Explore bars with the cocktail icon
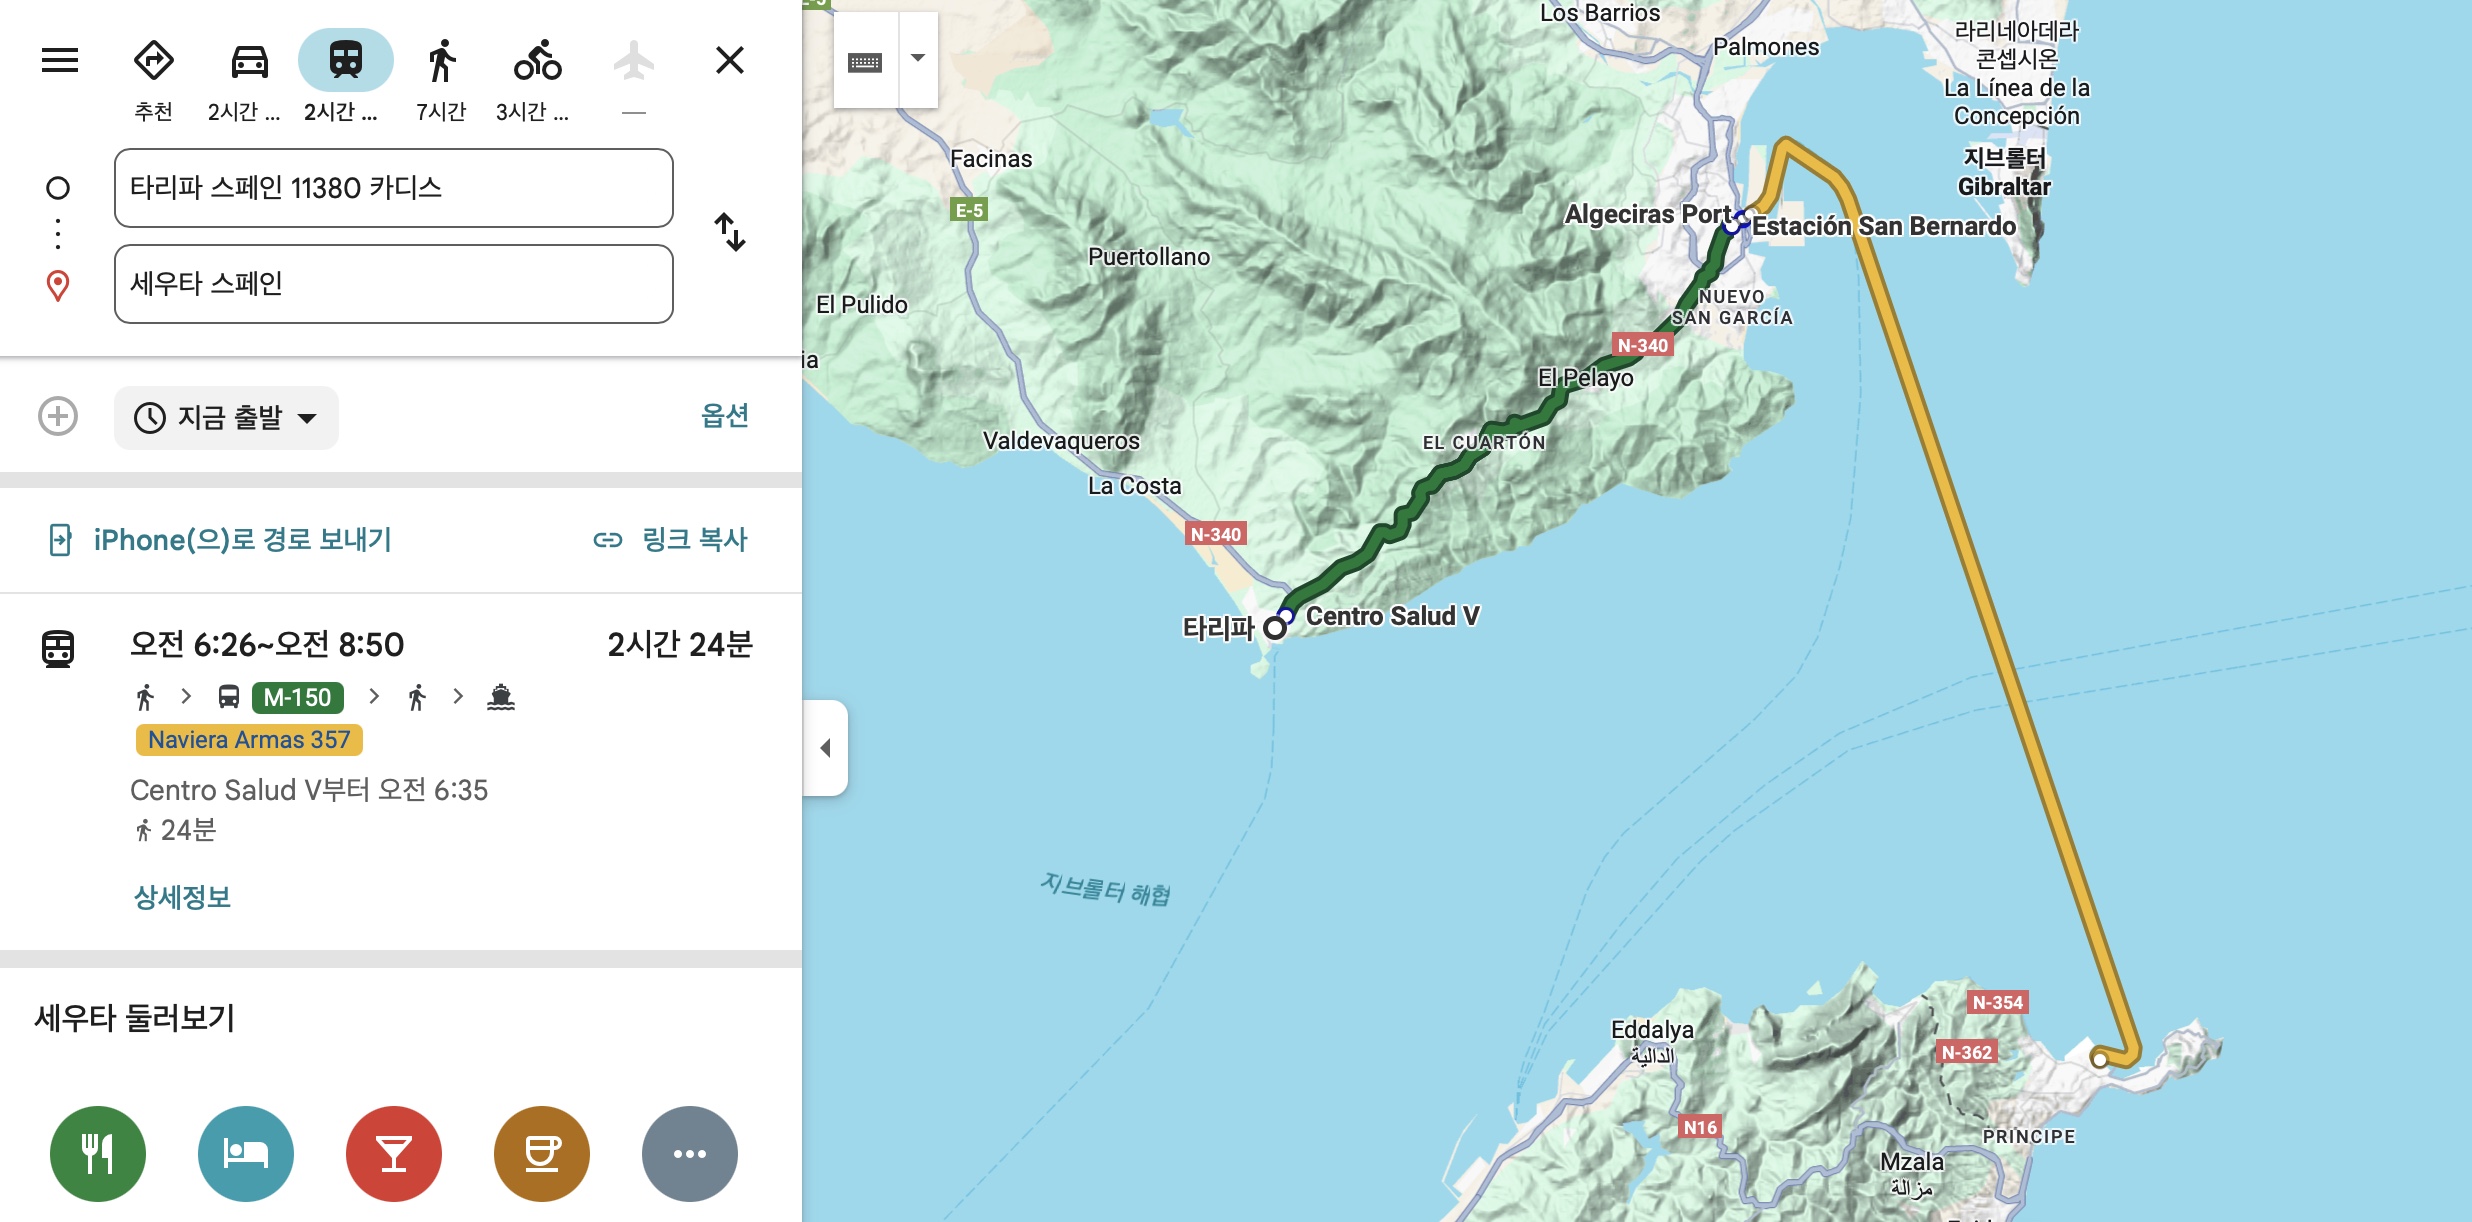This screenshot has height=1222, width=2472. pyautogui.click(x=394, y=1153)
